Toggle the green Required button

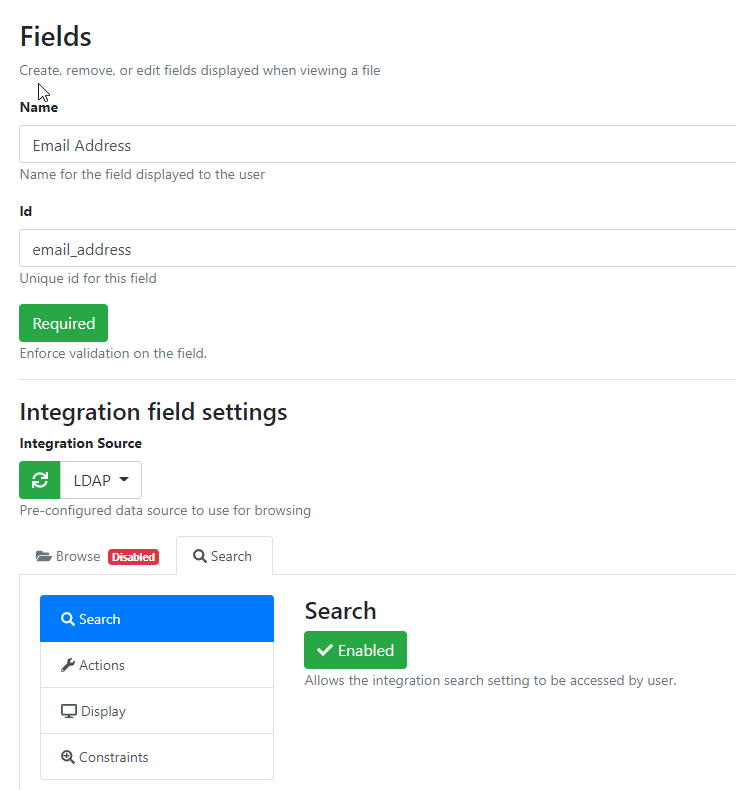click(x=63, y=323)
